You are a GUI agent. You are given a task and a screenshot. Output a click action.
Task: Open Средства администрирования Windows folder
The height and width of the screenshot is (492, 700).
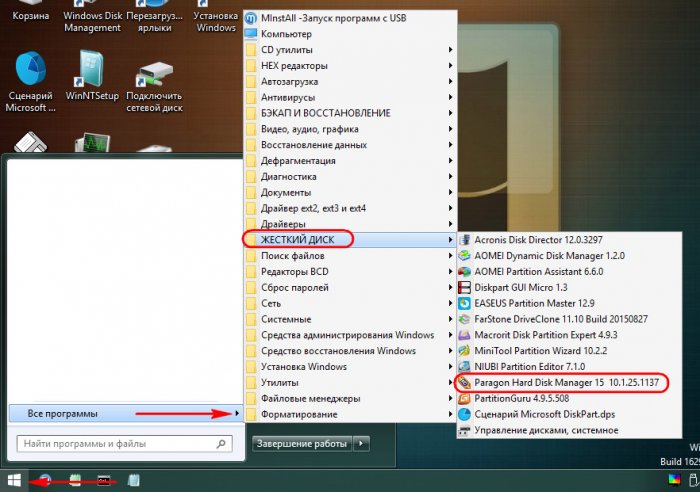click(350, 335)
